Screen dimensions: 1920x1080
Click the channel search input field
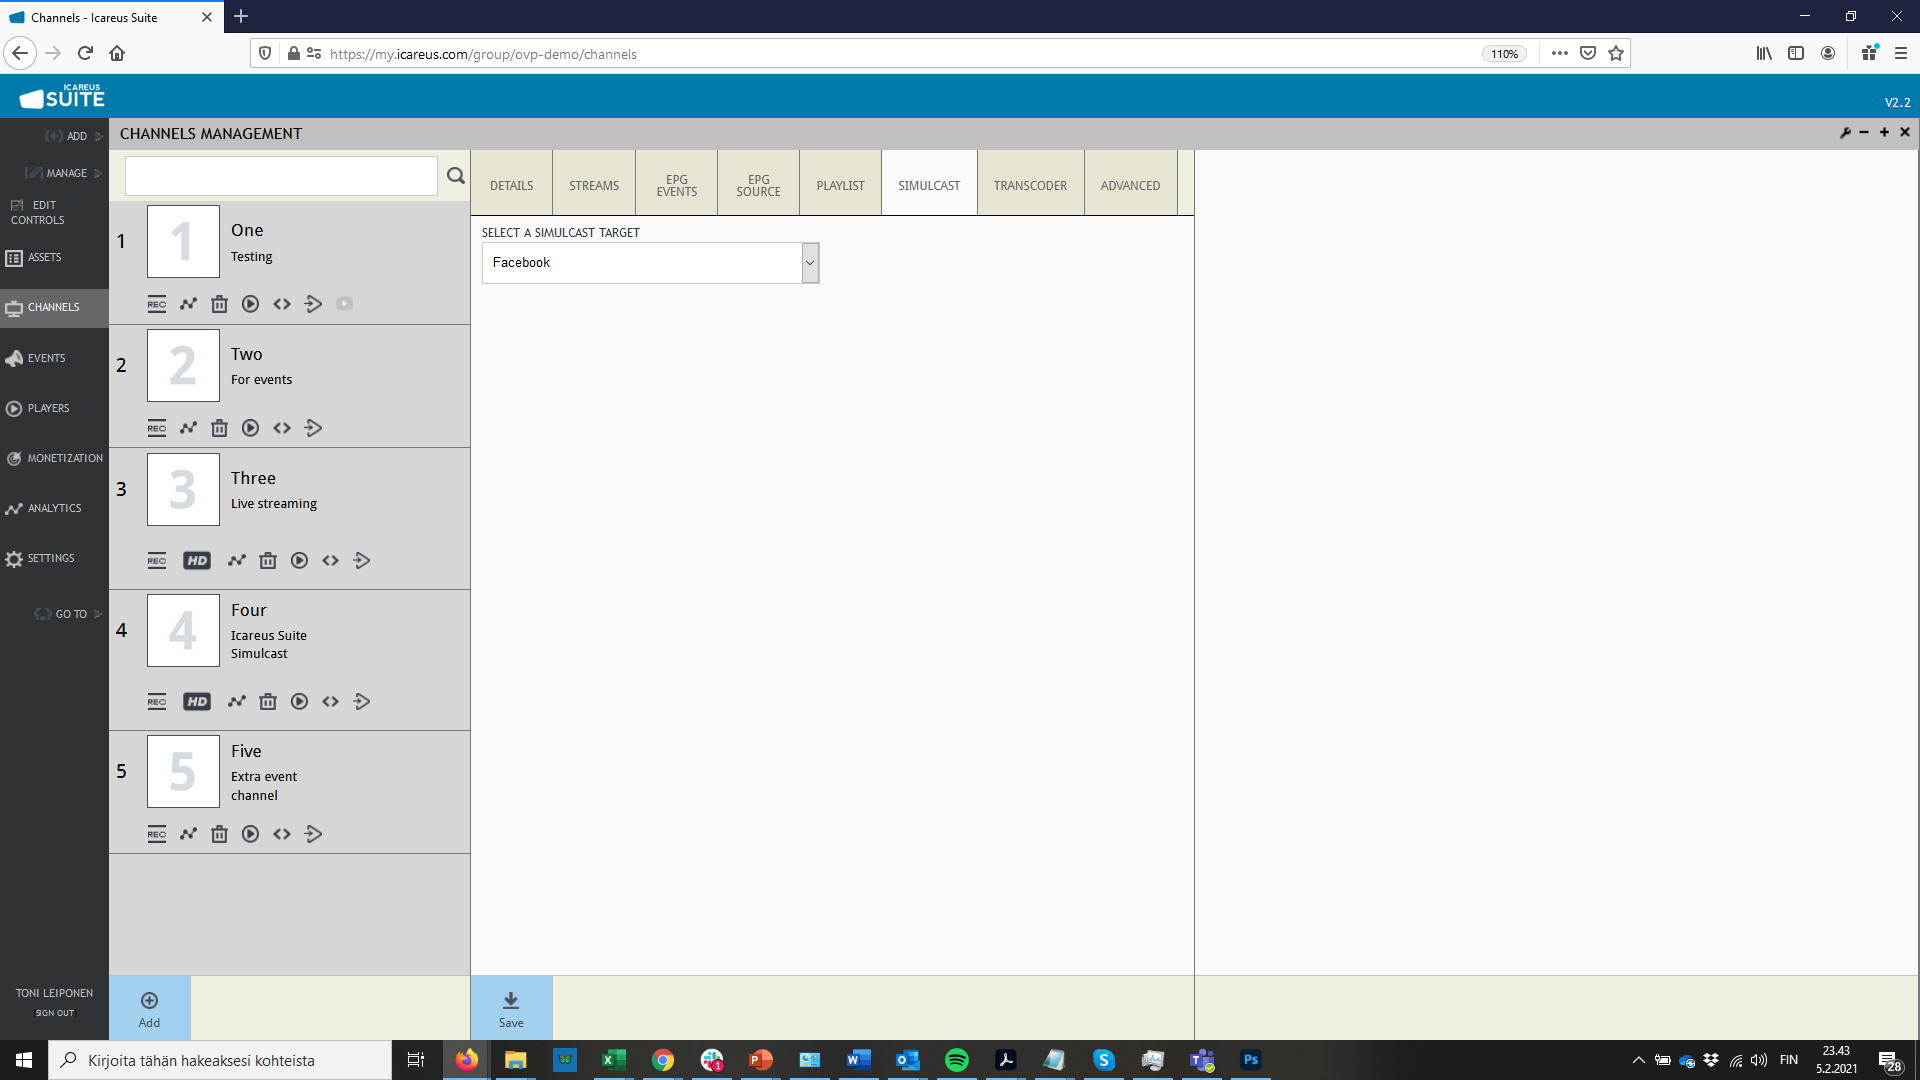[x=281, y=176]
